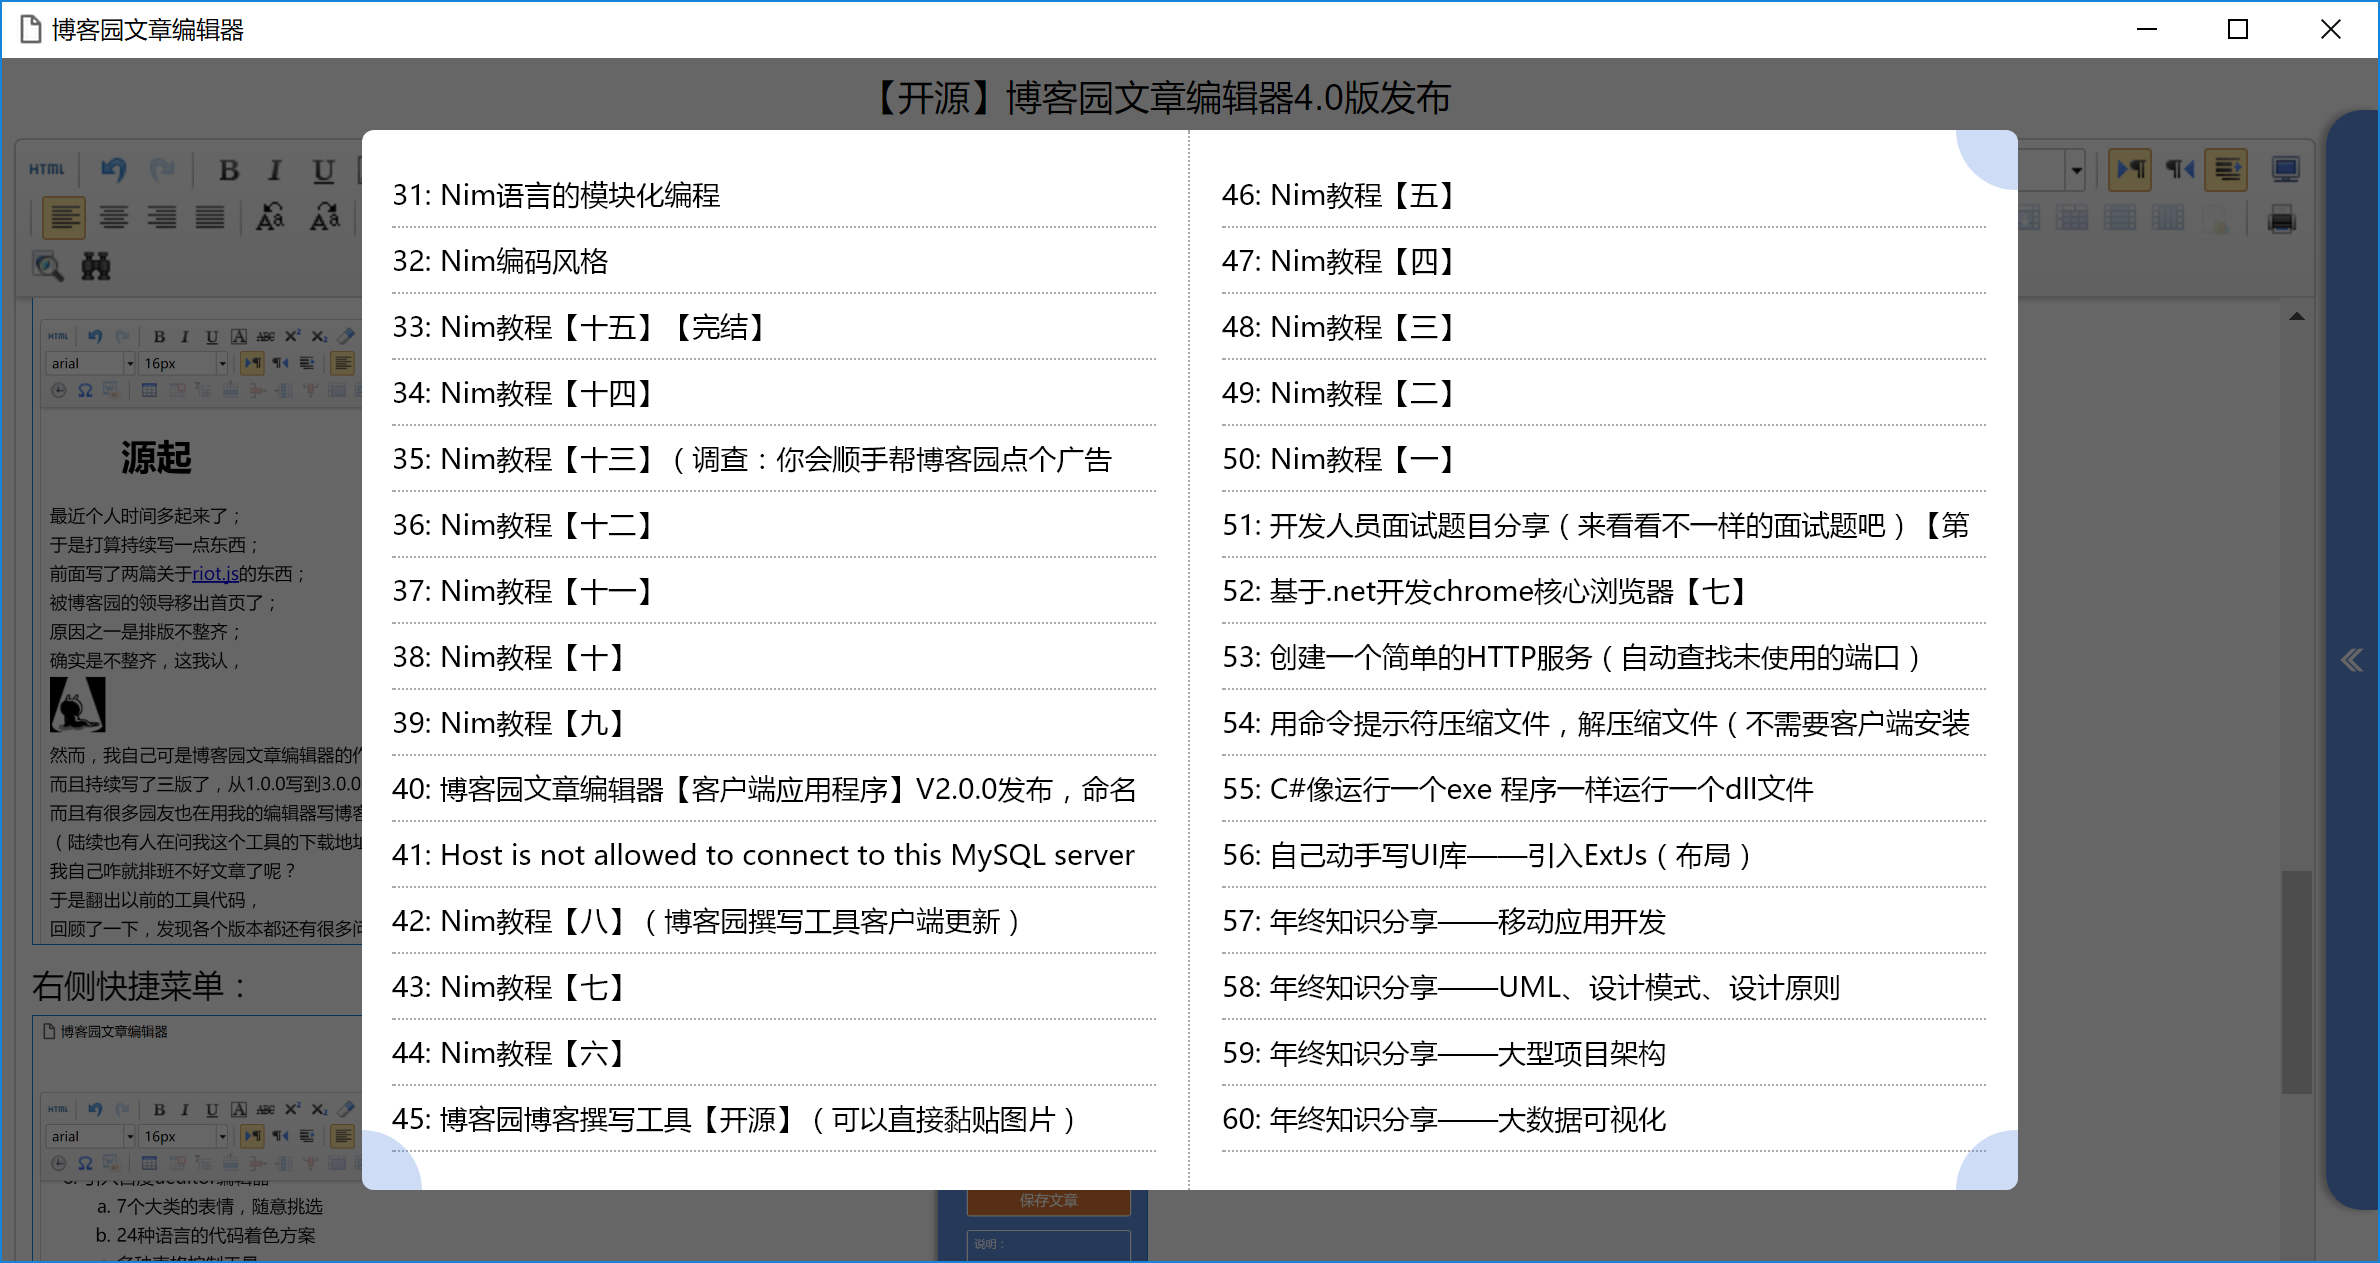Open article 32 Nim编码风格
Viewport: 2380px width, 1263px height.
774,261
